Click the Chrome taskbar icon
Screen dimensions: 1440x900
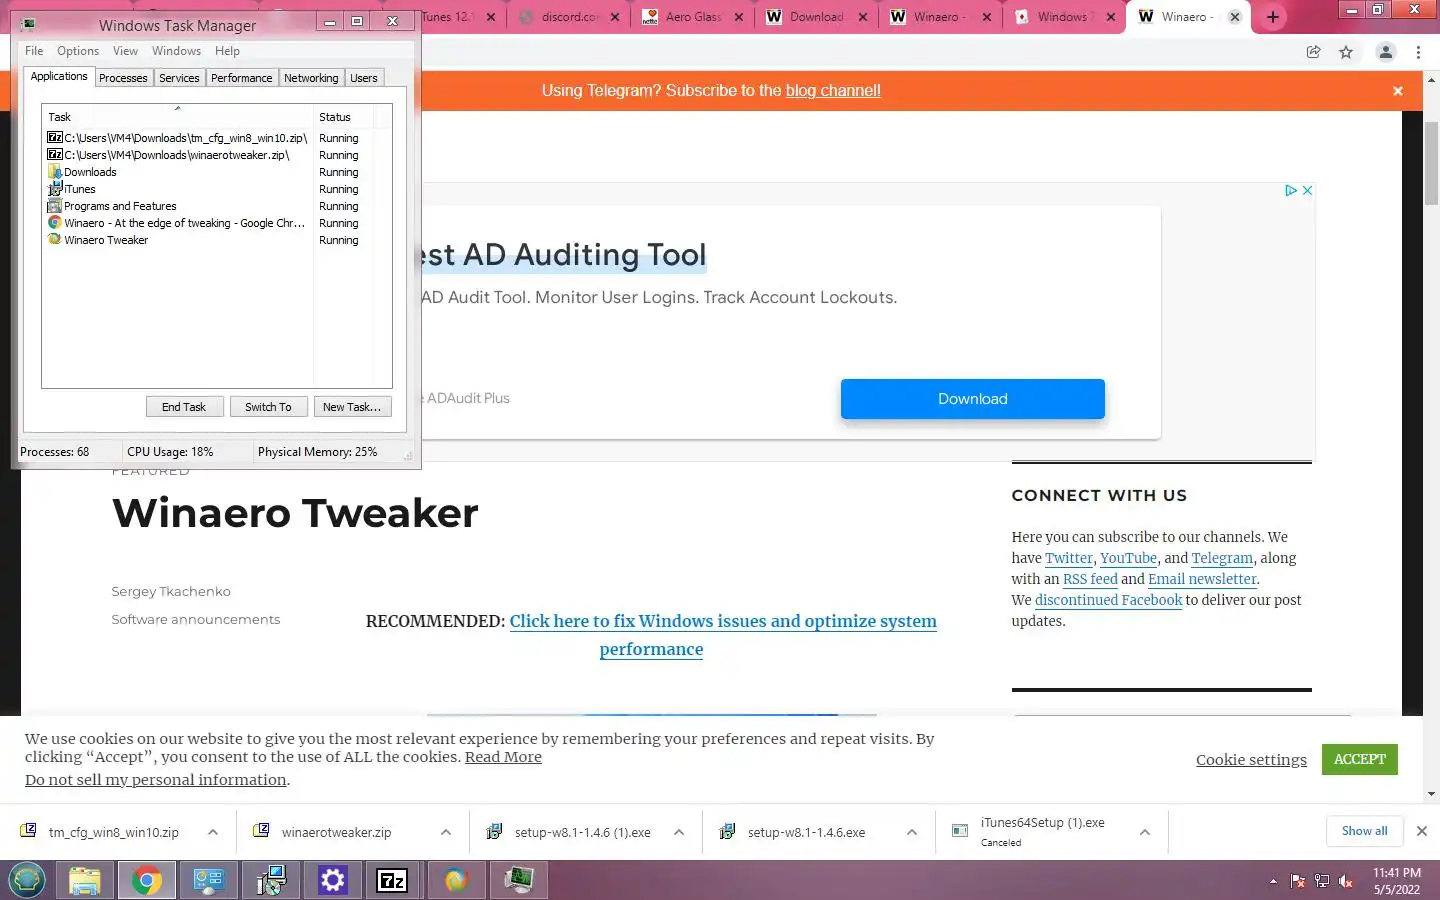click(x=146, y=880)
